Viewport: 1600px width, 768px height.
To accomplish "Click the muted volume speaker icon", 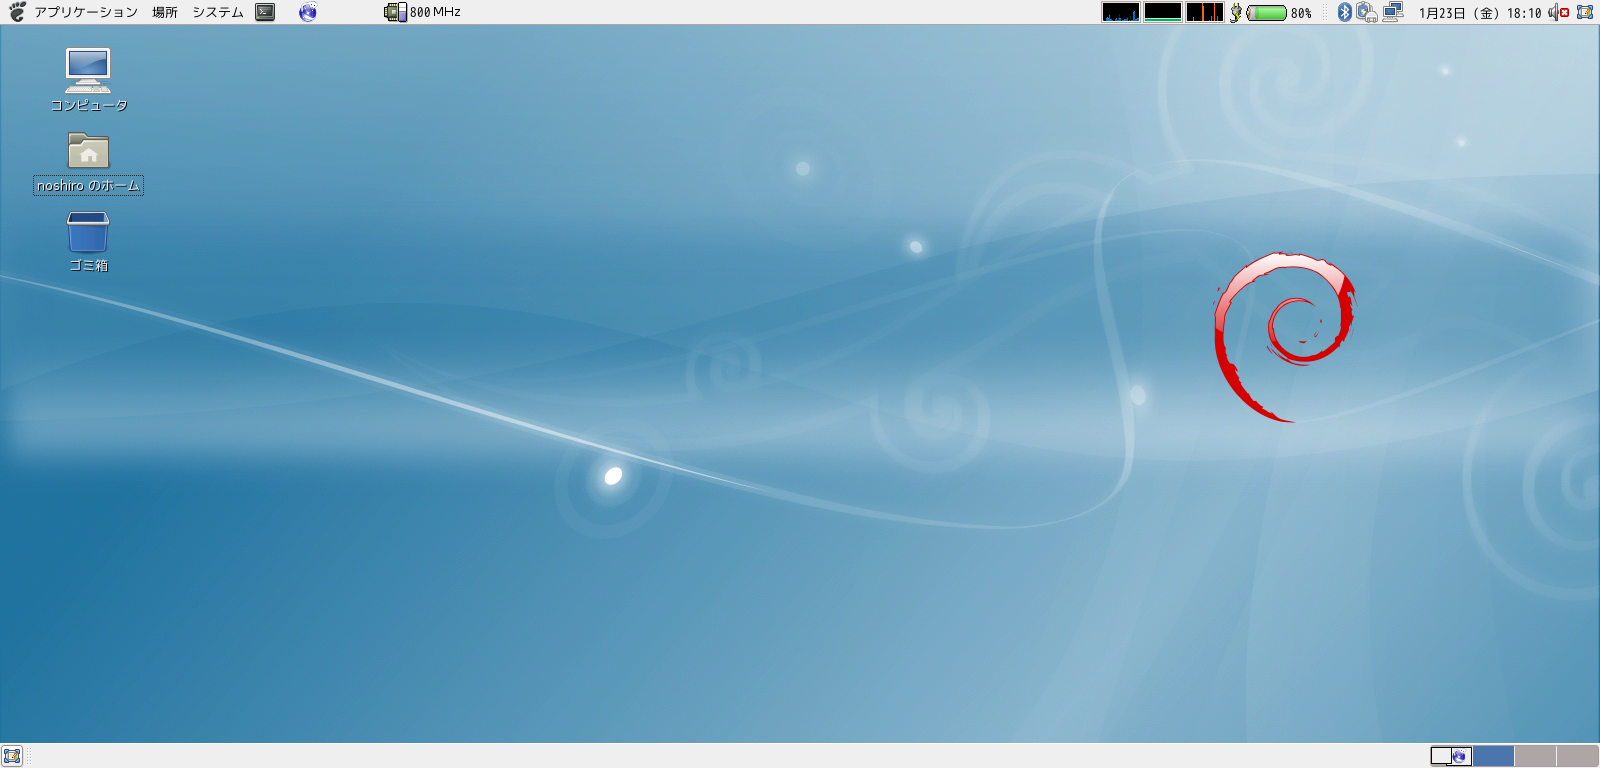I will pos(1559,12).
